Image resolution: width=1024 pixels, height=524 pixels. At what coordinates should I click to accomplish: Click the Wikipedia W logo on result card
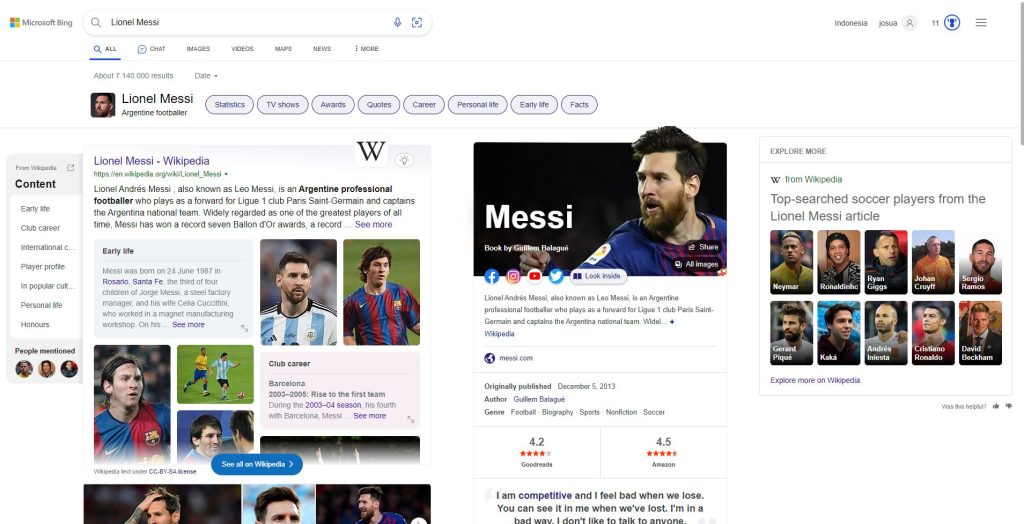(371, 151)
